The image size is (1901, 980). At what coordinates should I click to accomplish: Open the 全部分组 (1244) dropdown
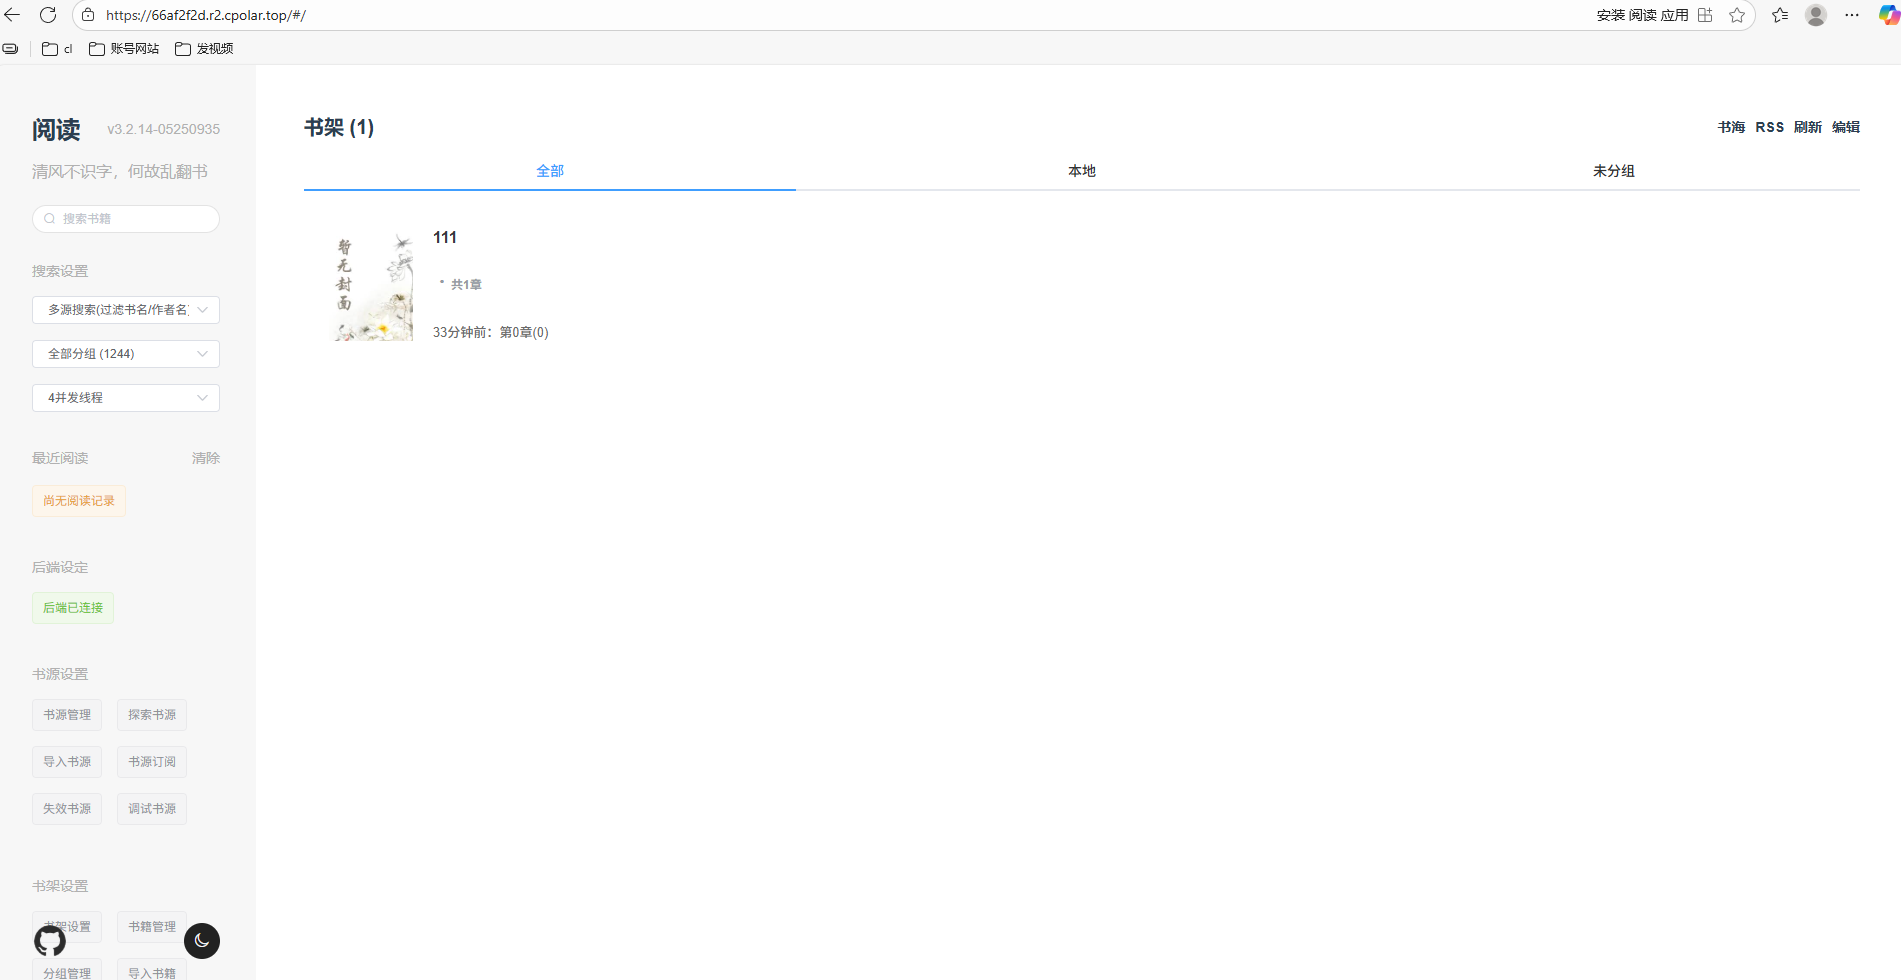pos(126,354)
